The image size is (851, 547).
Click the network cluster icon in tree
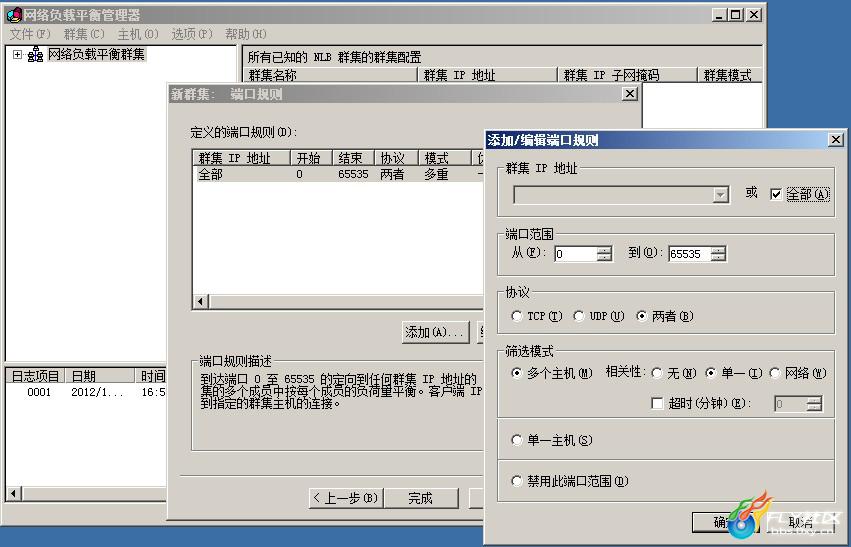tap(35, 54)
